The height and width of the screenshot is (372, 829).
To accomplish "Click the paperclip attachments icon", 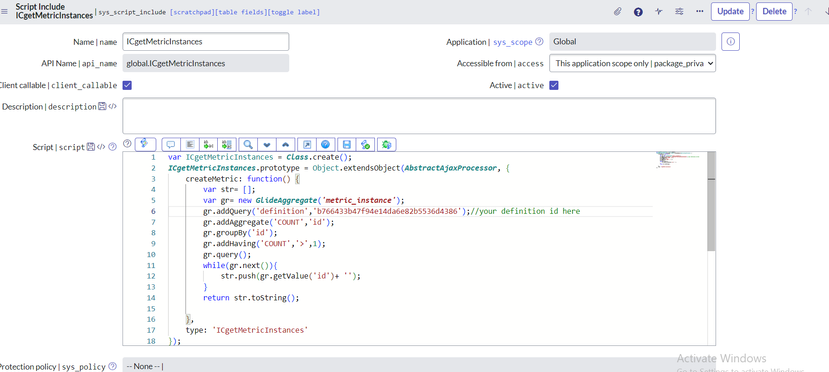I will tap(618, 11).
